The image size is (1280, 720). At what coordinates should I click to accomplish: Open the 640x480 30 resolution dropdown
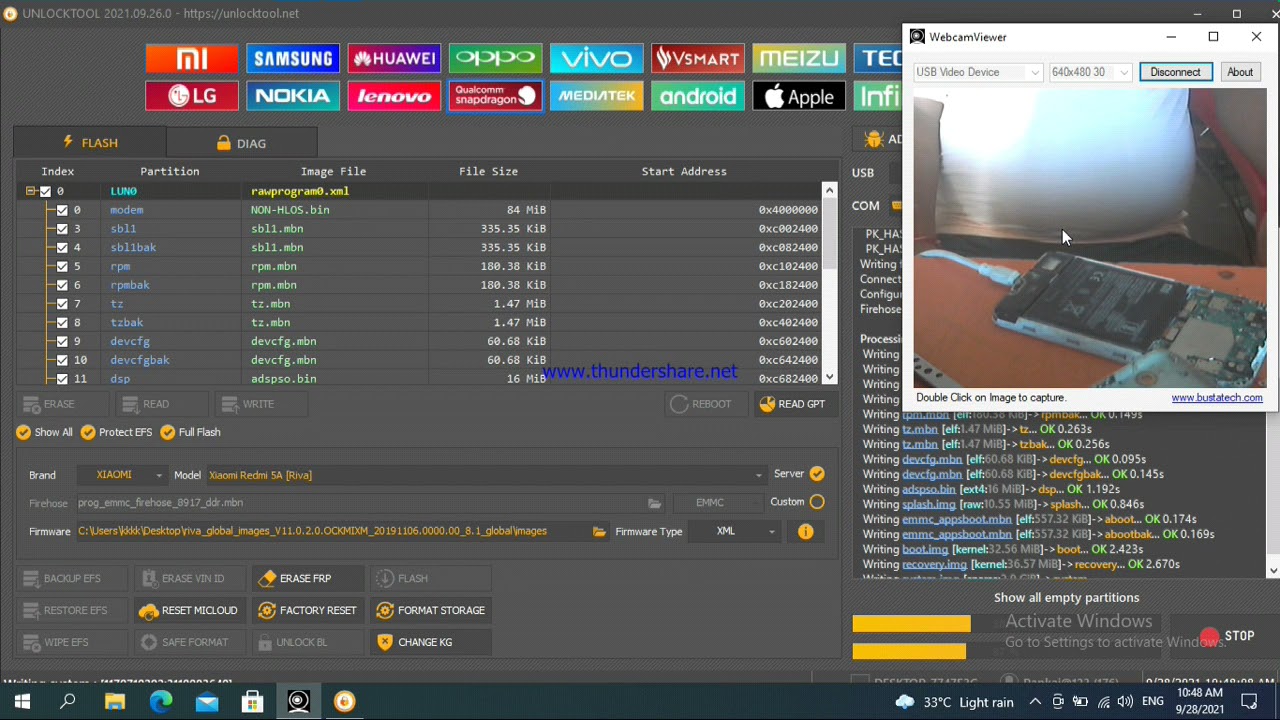coord(1089,72)
